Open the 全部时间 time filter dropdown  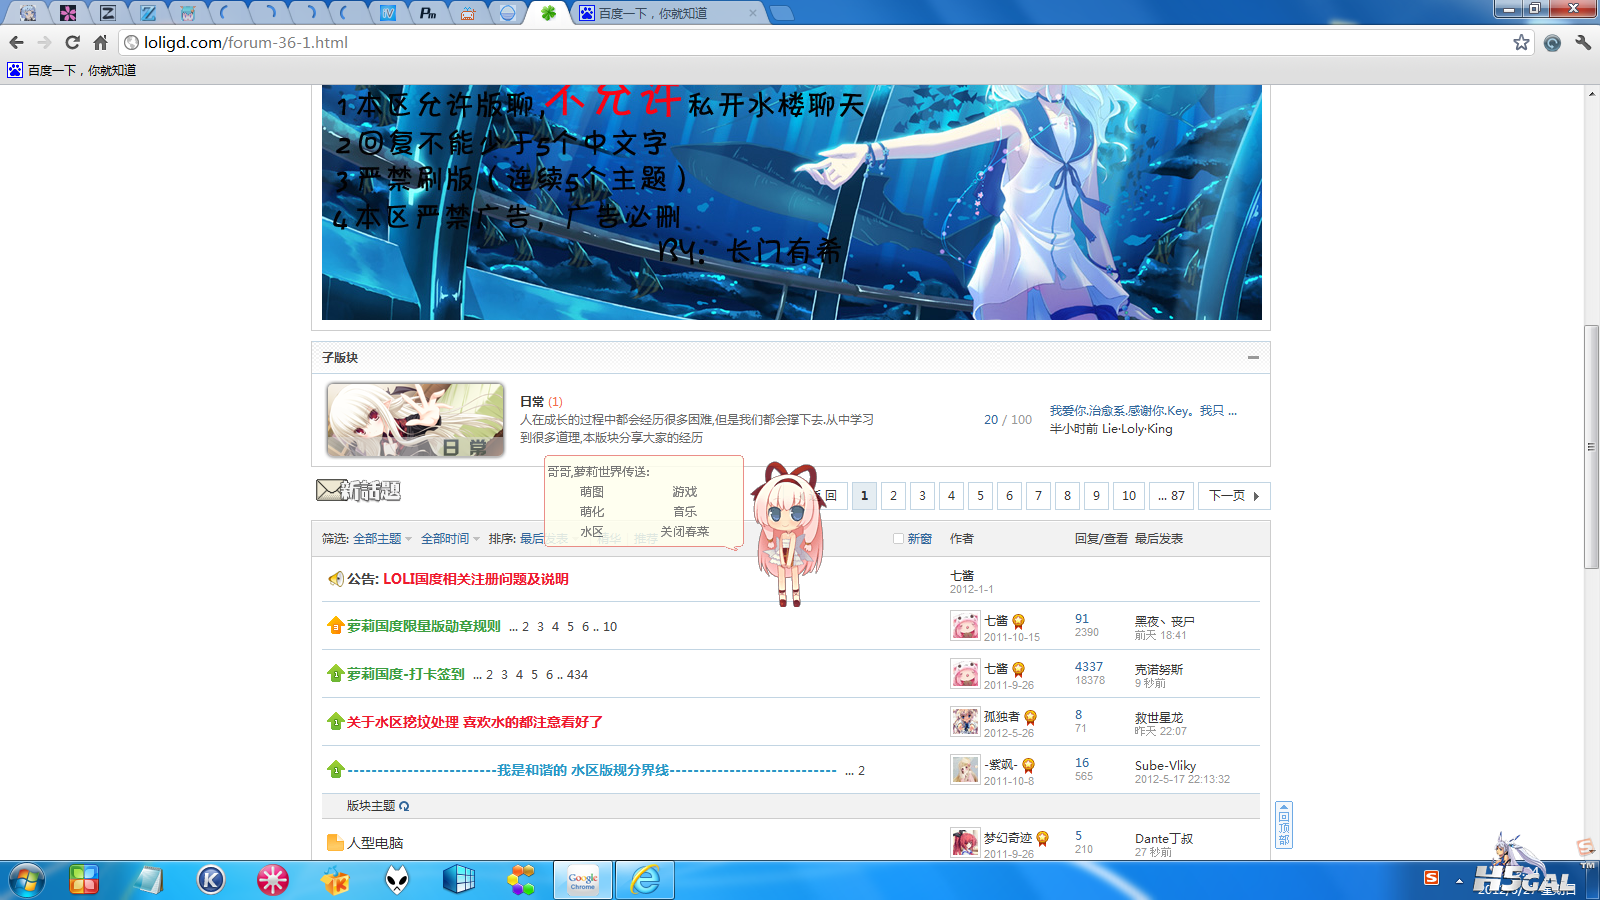point(450,539)
